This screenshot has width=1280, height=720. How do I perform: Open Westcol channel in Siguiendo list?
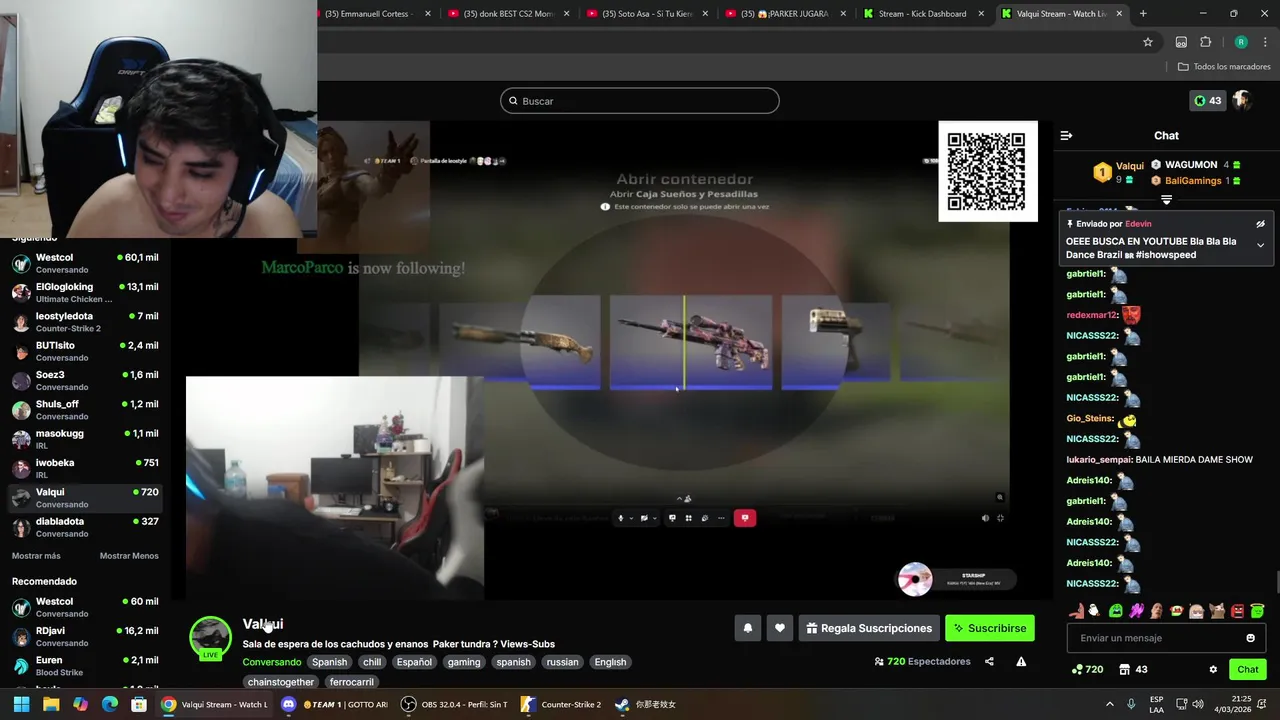tap(85, 263)
